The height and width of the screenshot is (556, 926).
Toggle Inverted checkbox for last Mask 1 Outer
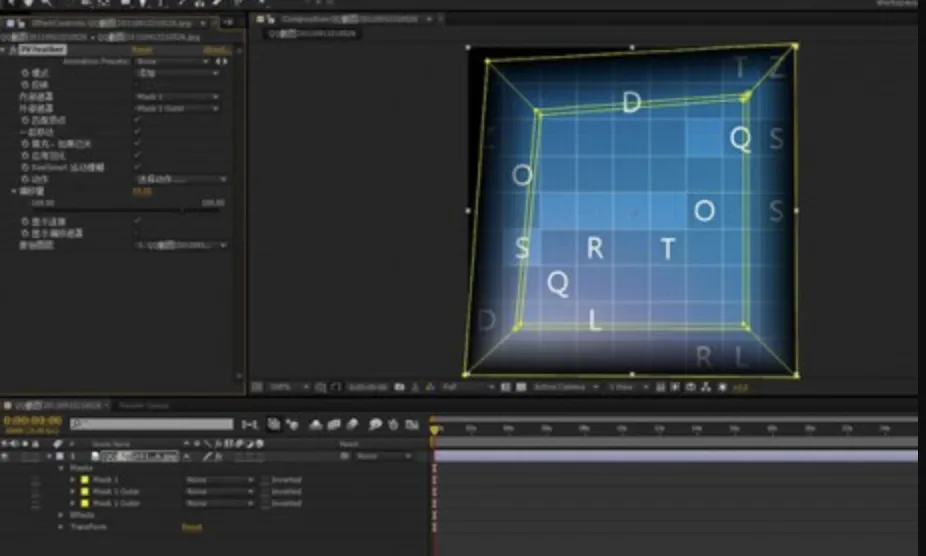[x=265, y=503]
